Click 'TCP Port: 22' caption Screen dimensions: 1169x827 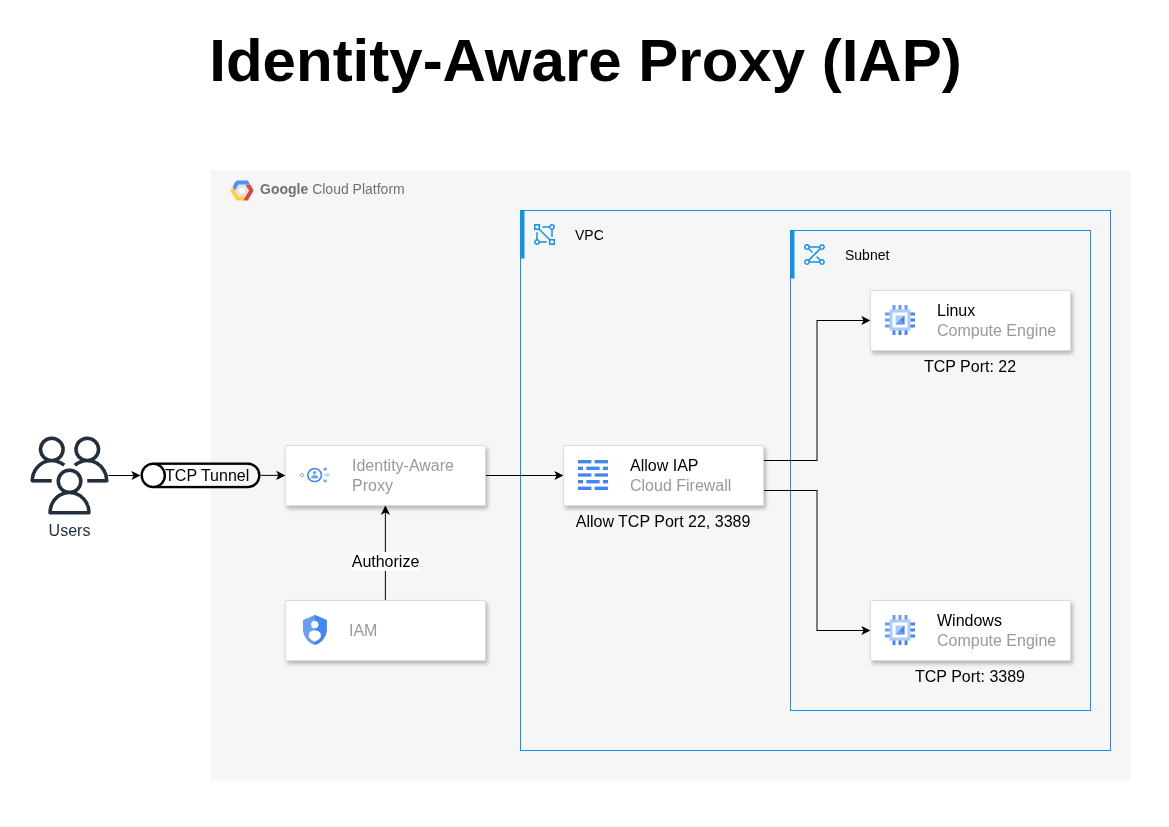(970, 366)
